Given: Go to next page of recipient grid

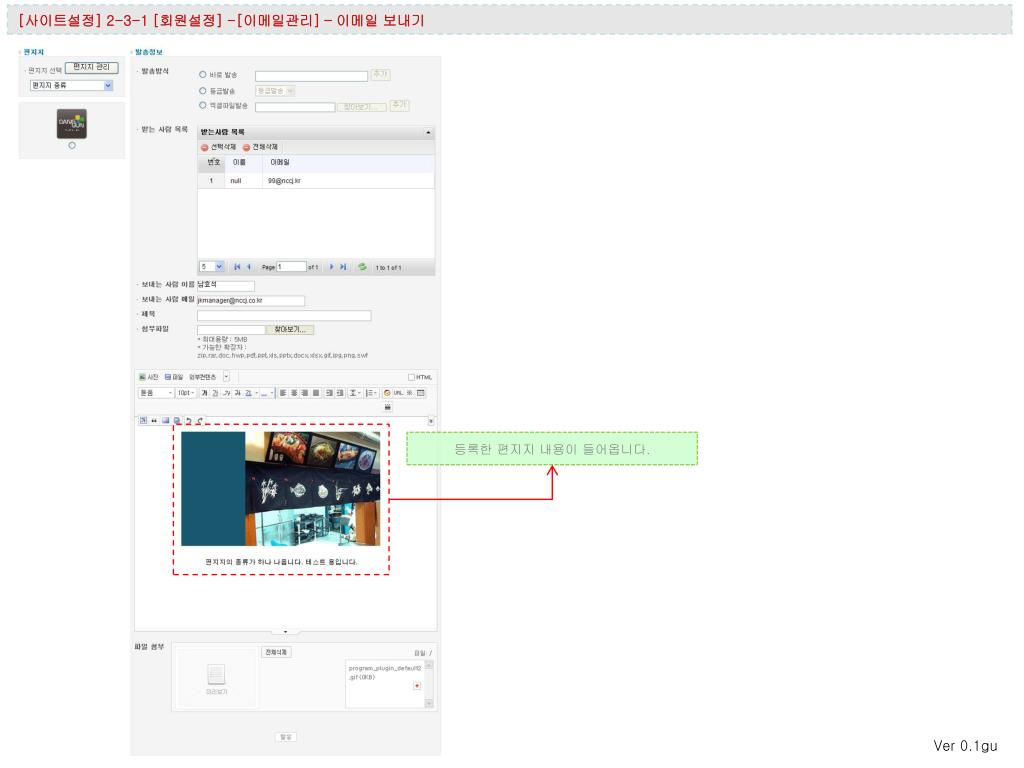Looking at the screenshot, I should click(x=332, y=266).
